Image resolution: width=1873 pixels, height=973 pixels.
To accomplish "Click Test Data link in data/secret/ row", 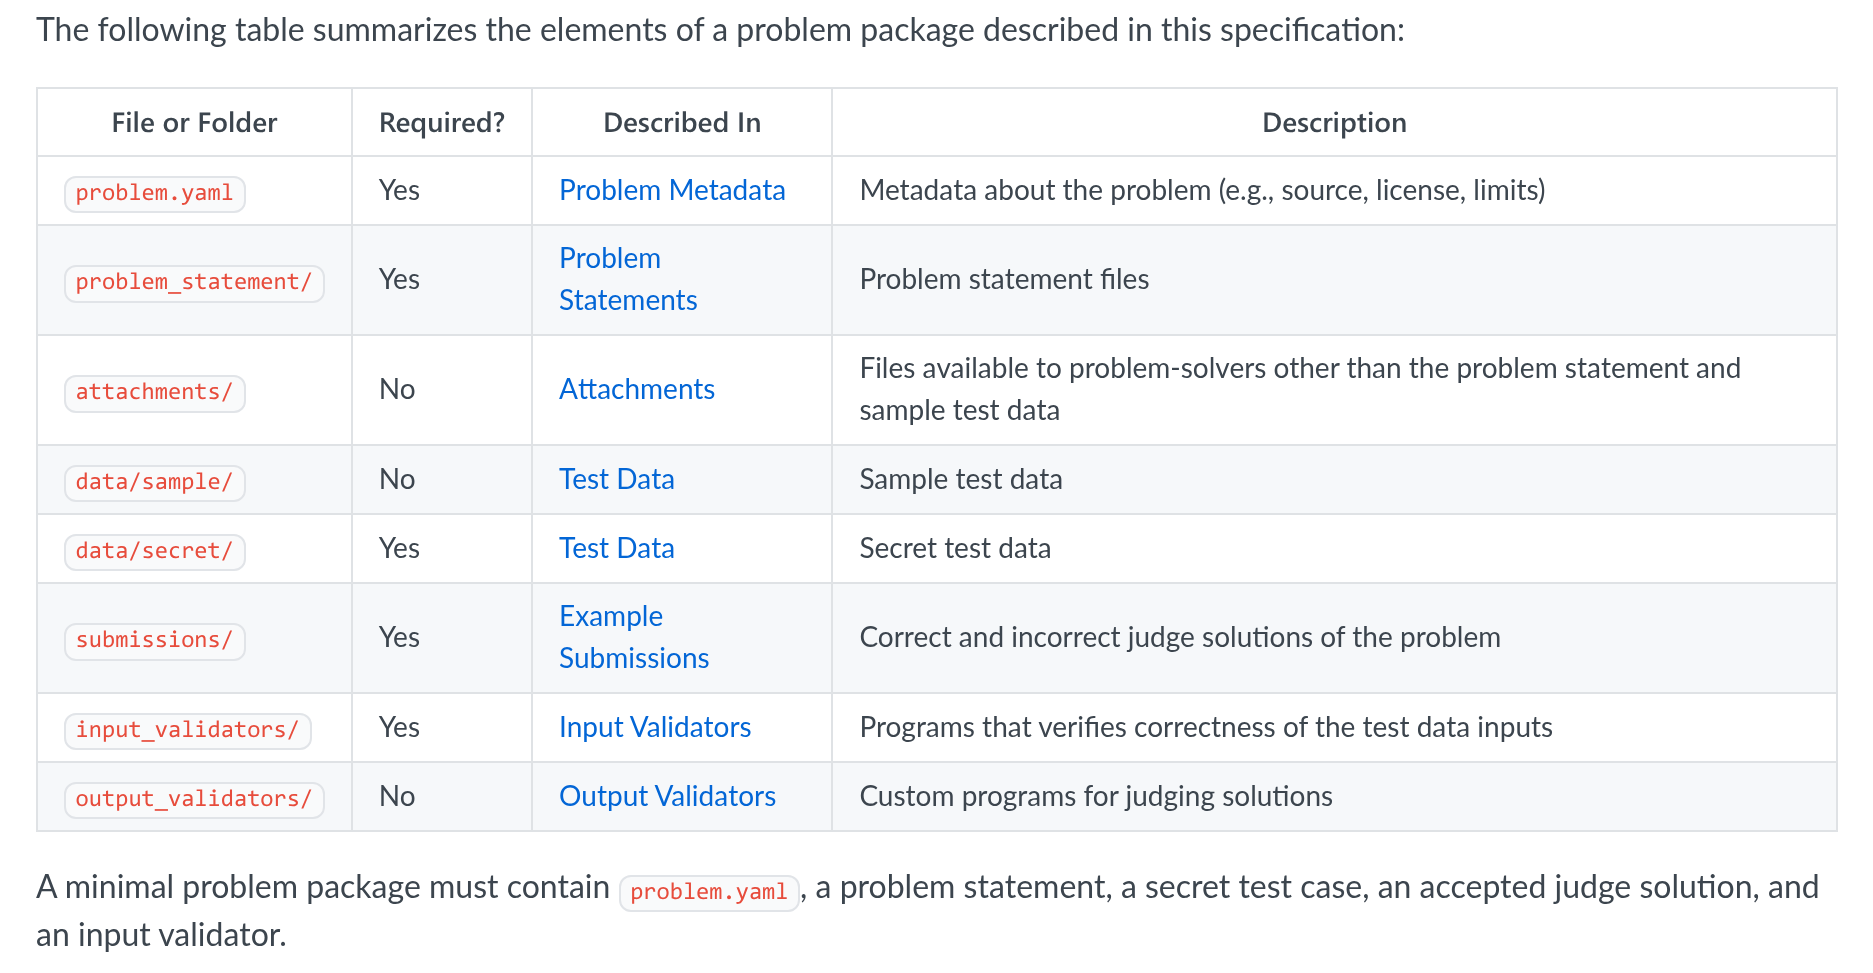I will 616,548.
